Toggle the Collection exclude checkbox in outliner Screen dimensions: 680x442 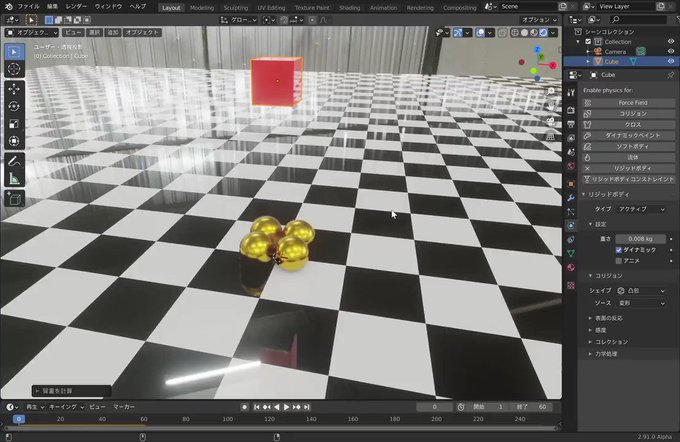point(588,42)
